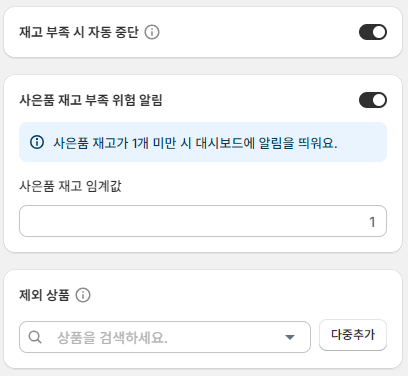
Task: Disable 사은품 재고 부족 위험 알림 switch
Action: [373, 100]
